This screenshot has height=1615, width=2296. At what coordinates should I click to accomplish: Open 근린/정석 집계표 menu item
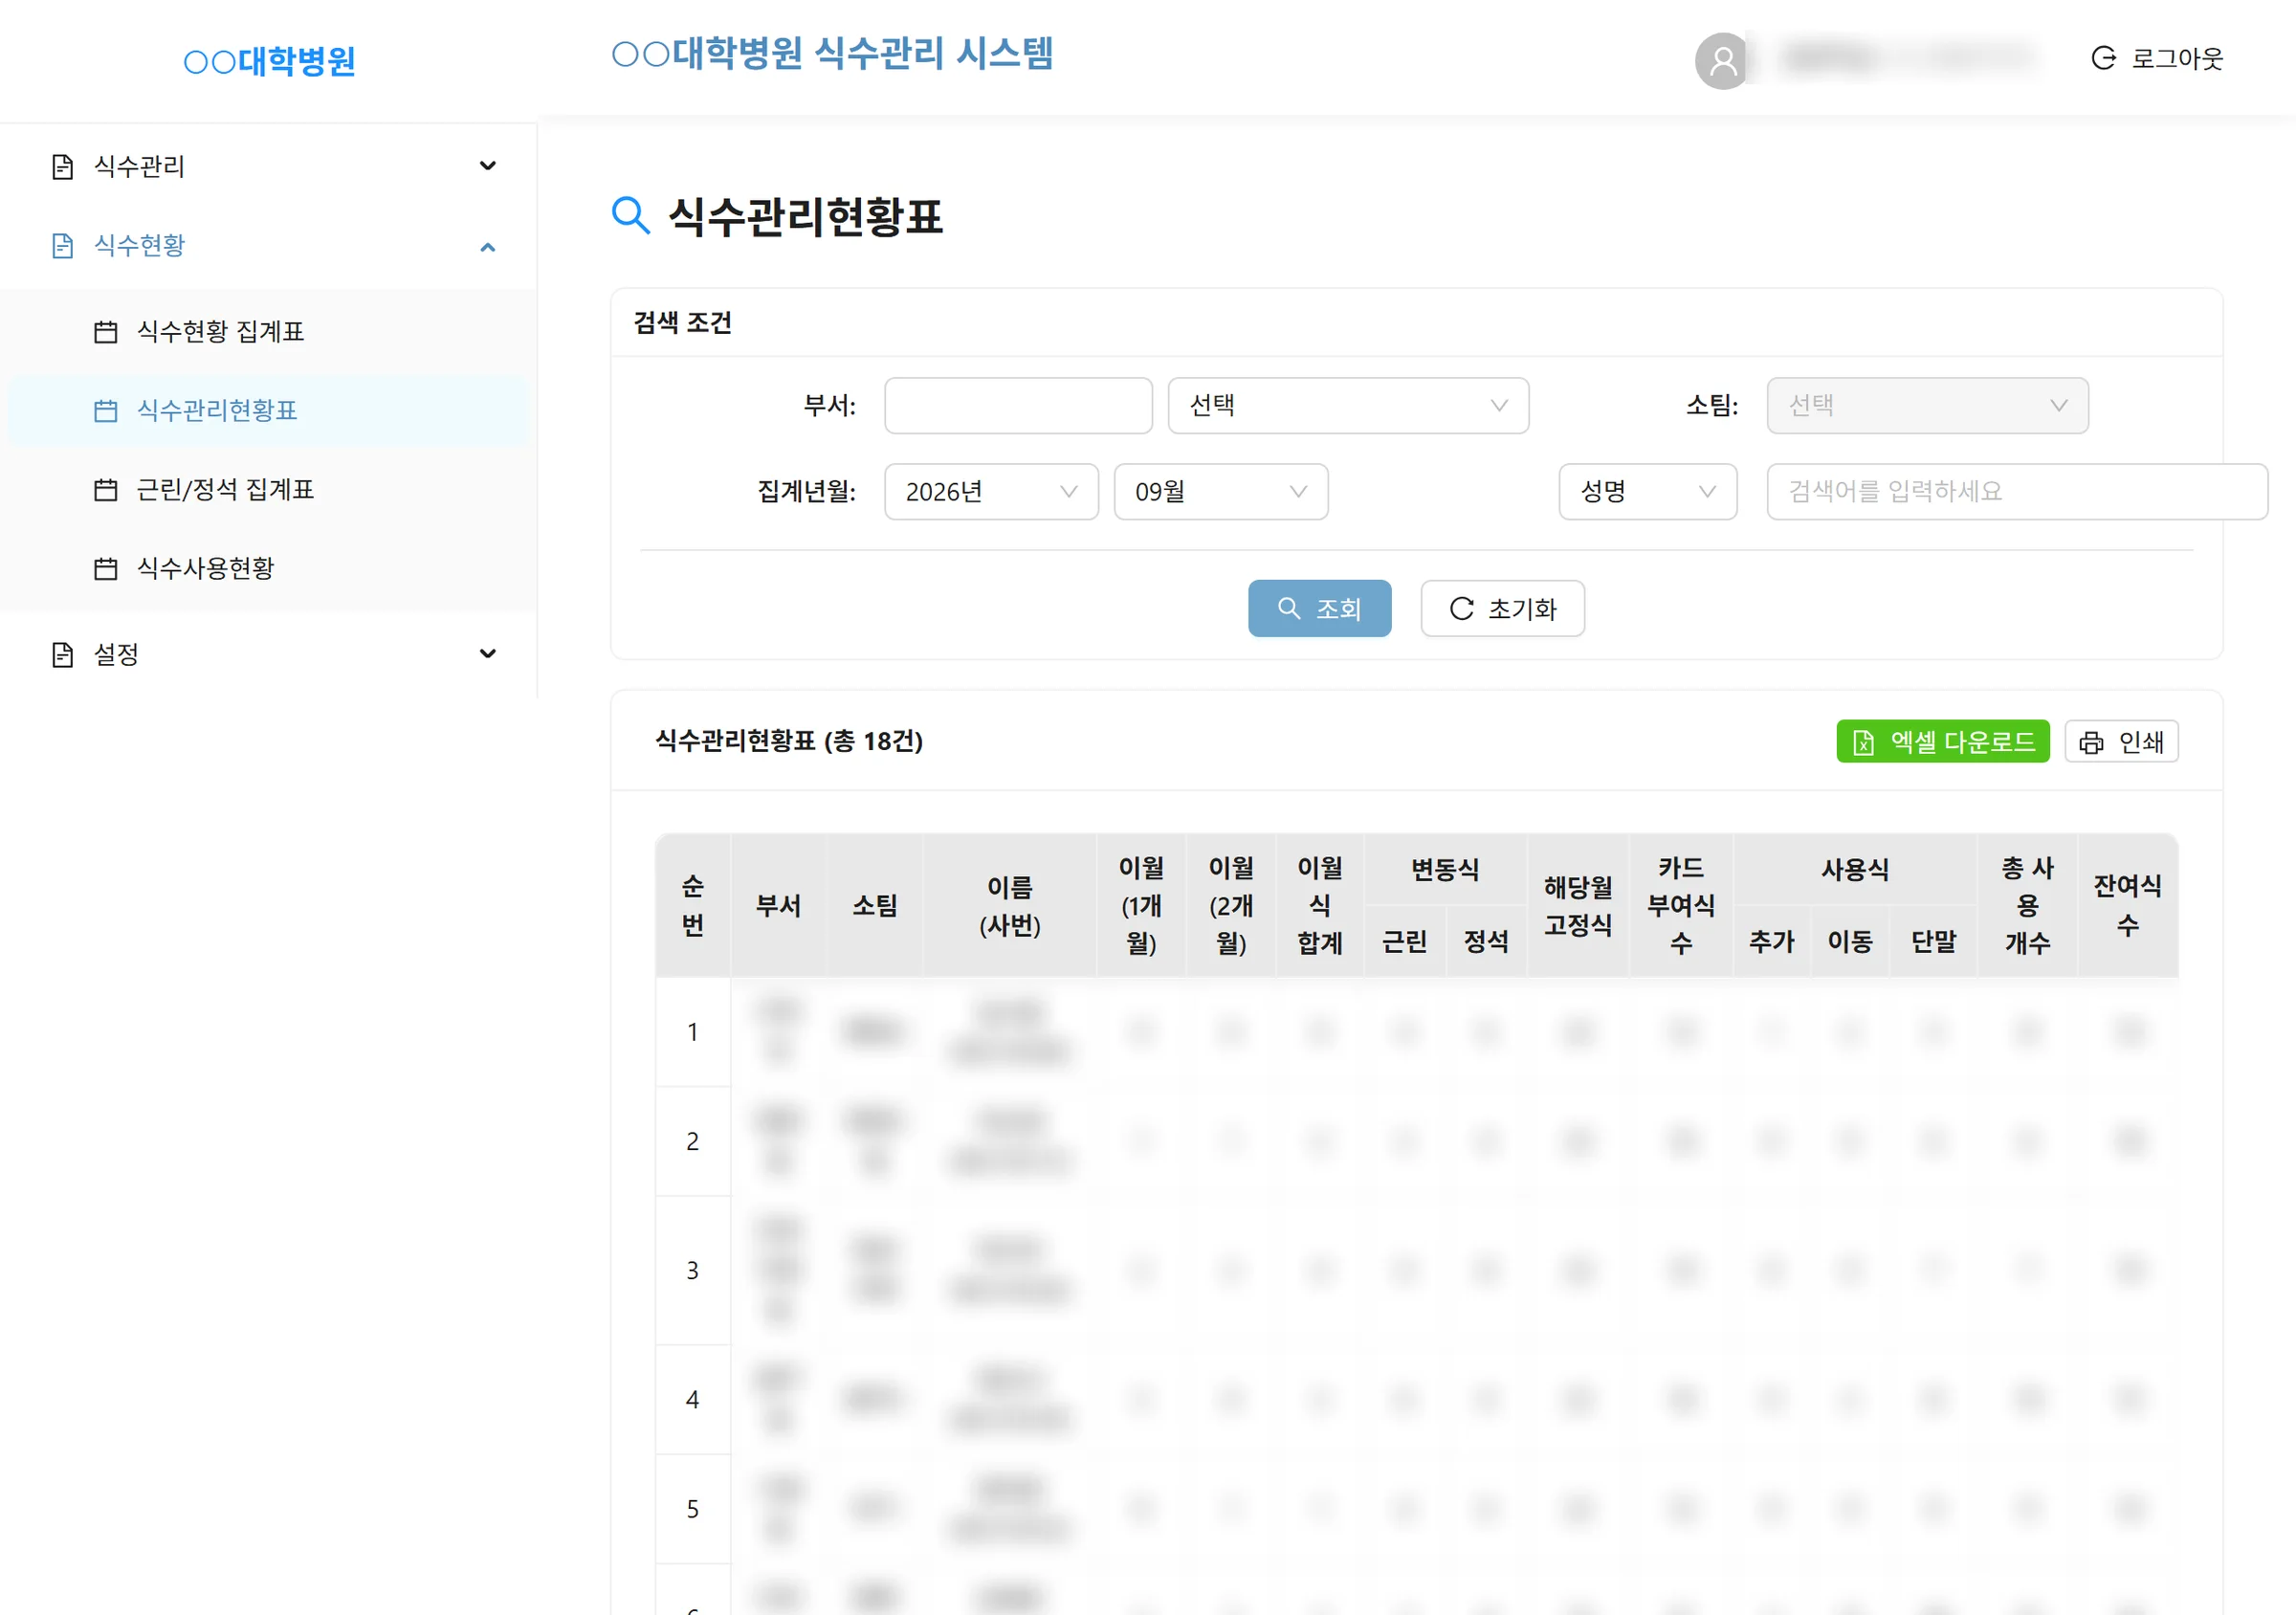point(268,489)
